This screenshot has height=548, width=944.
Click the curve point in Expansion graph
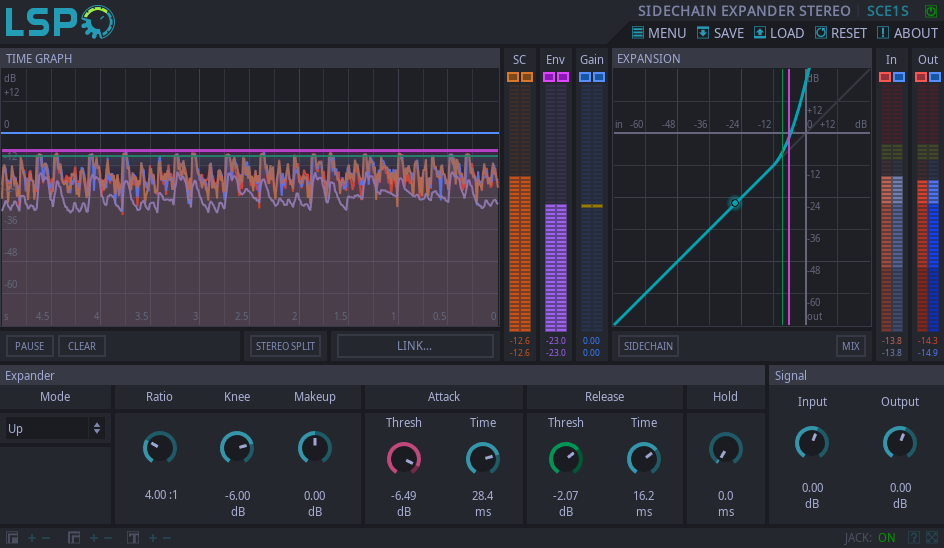tap(735, 203)
